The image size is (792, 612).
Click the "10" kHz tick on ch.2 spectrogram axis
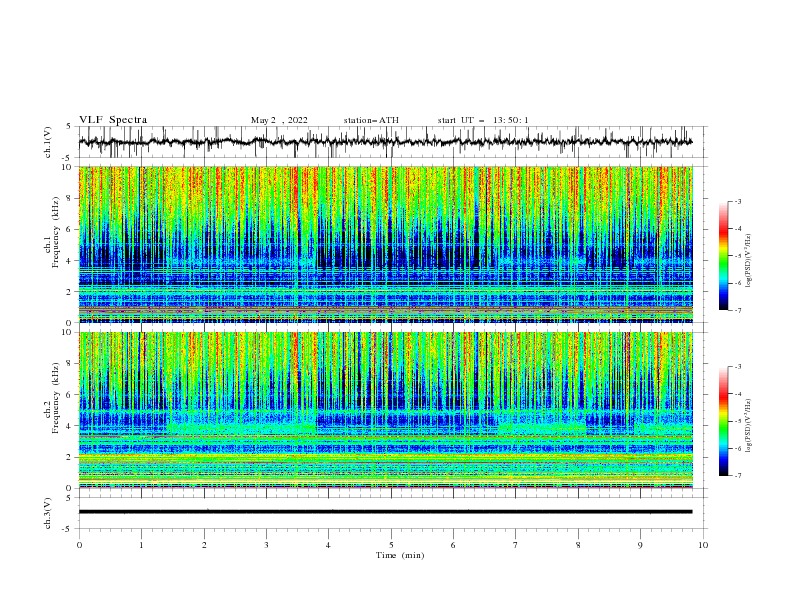pyautogui.click(x=67, y=332)
